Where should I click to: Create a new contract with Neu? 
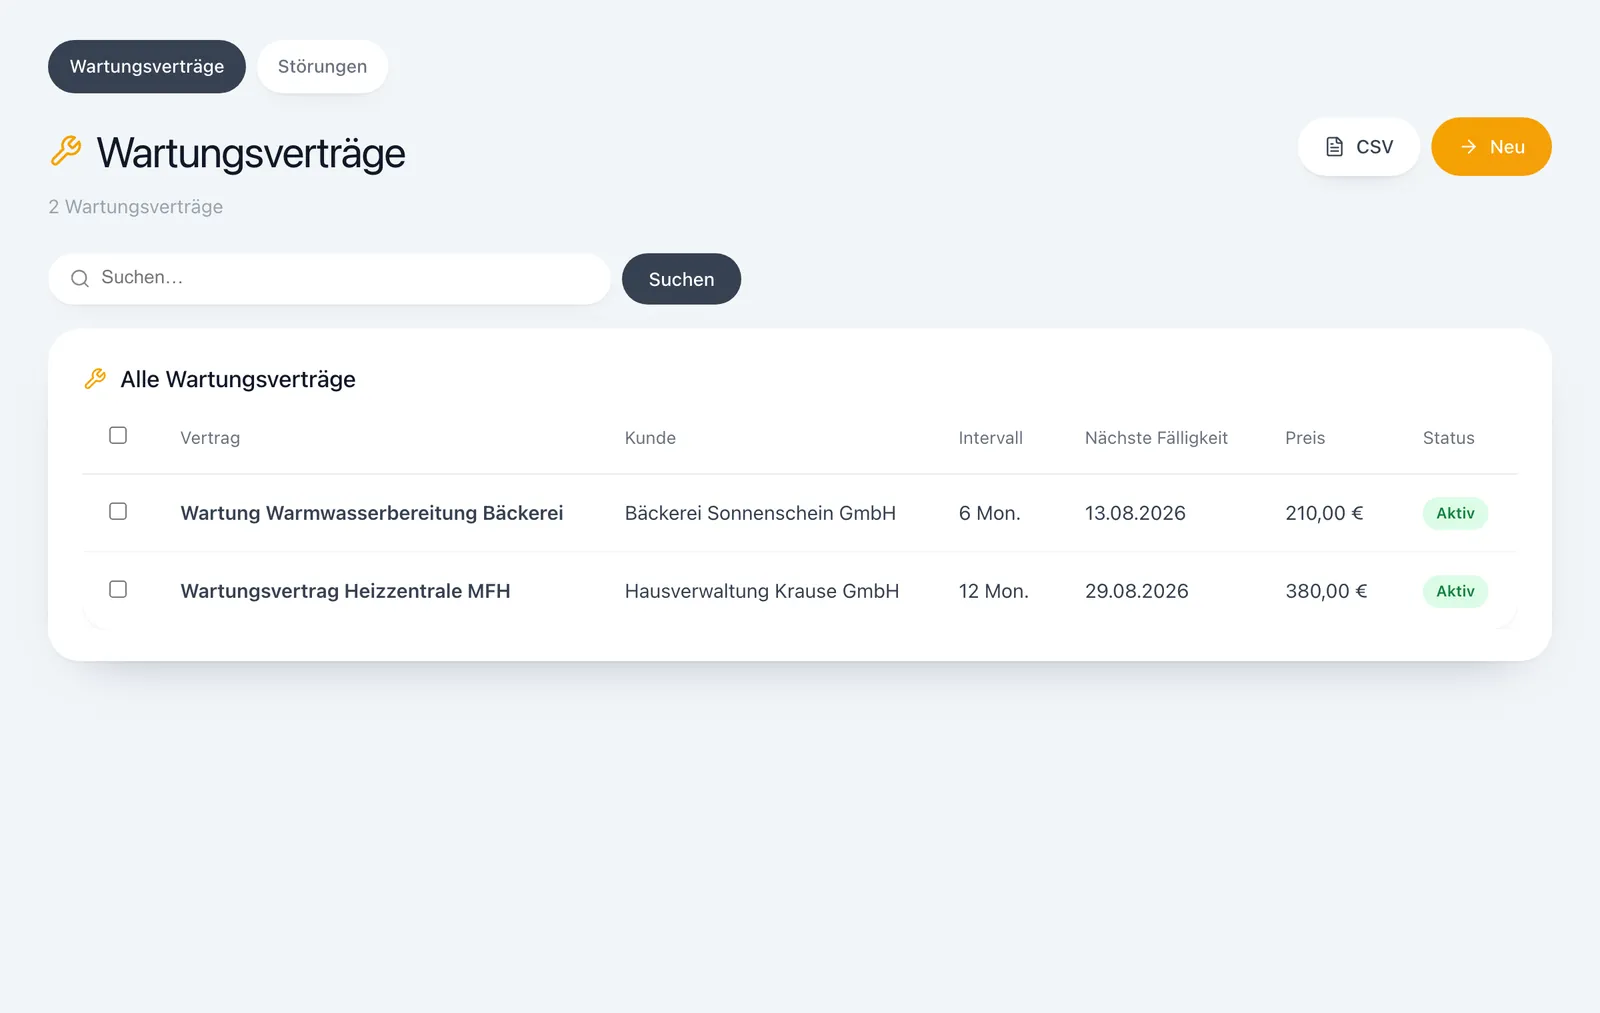point(1491,147)
